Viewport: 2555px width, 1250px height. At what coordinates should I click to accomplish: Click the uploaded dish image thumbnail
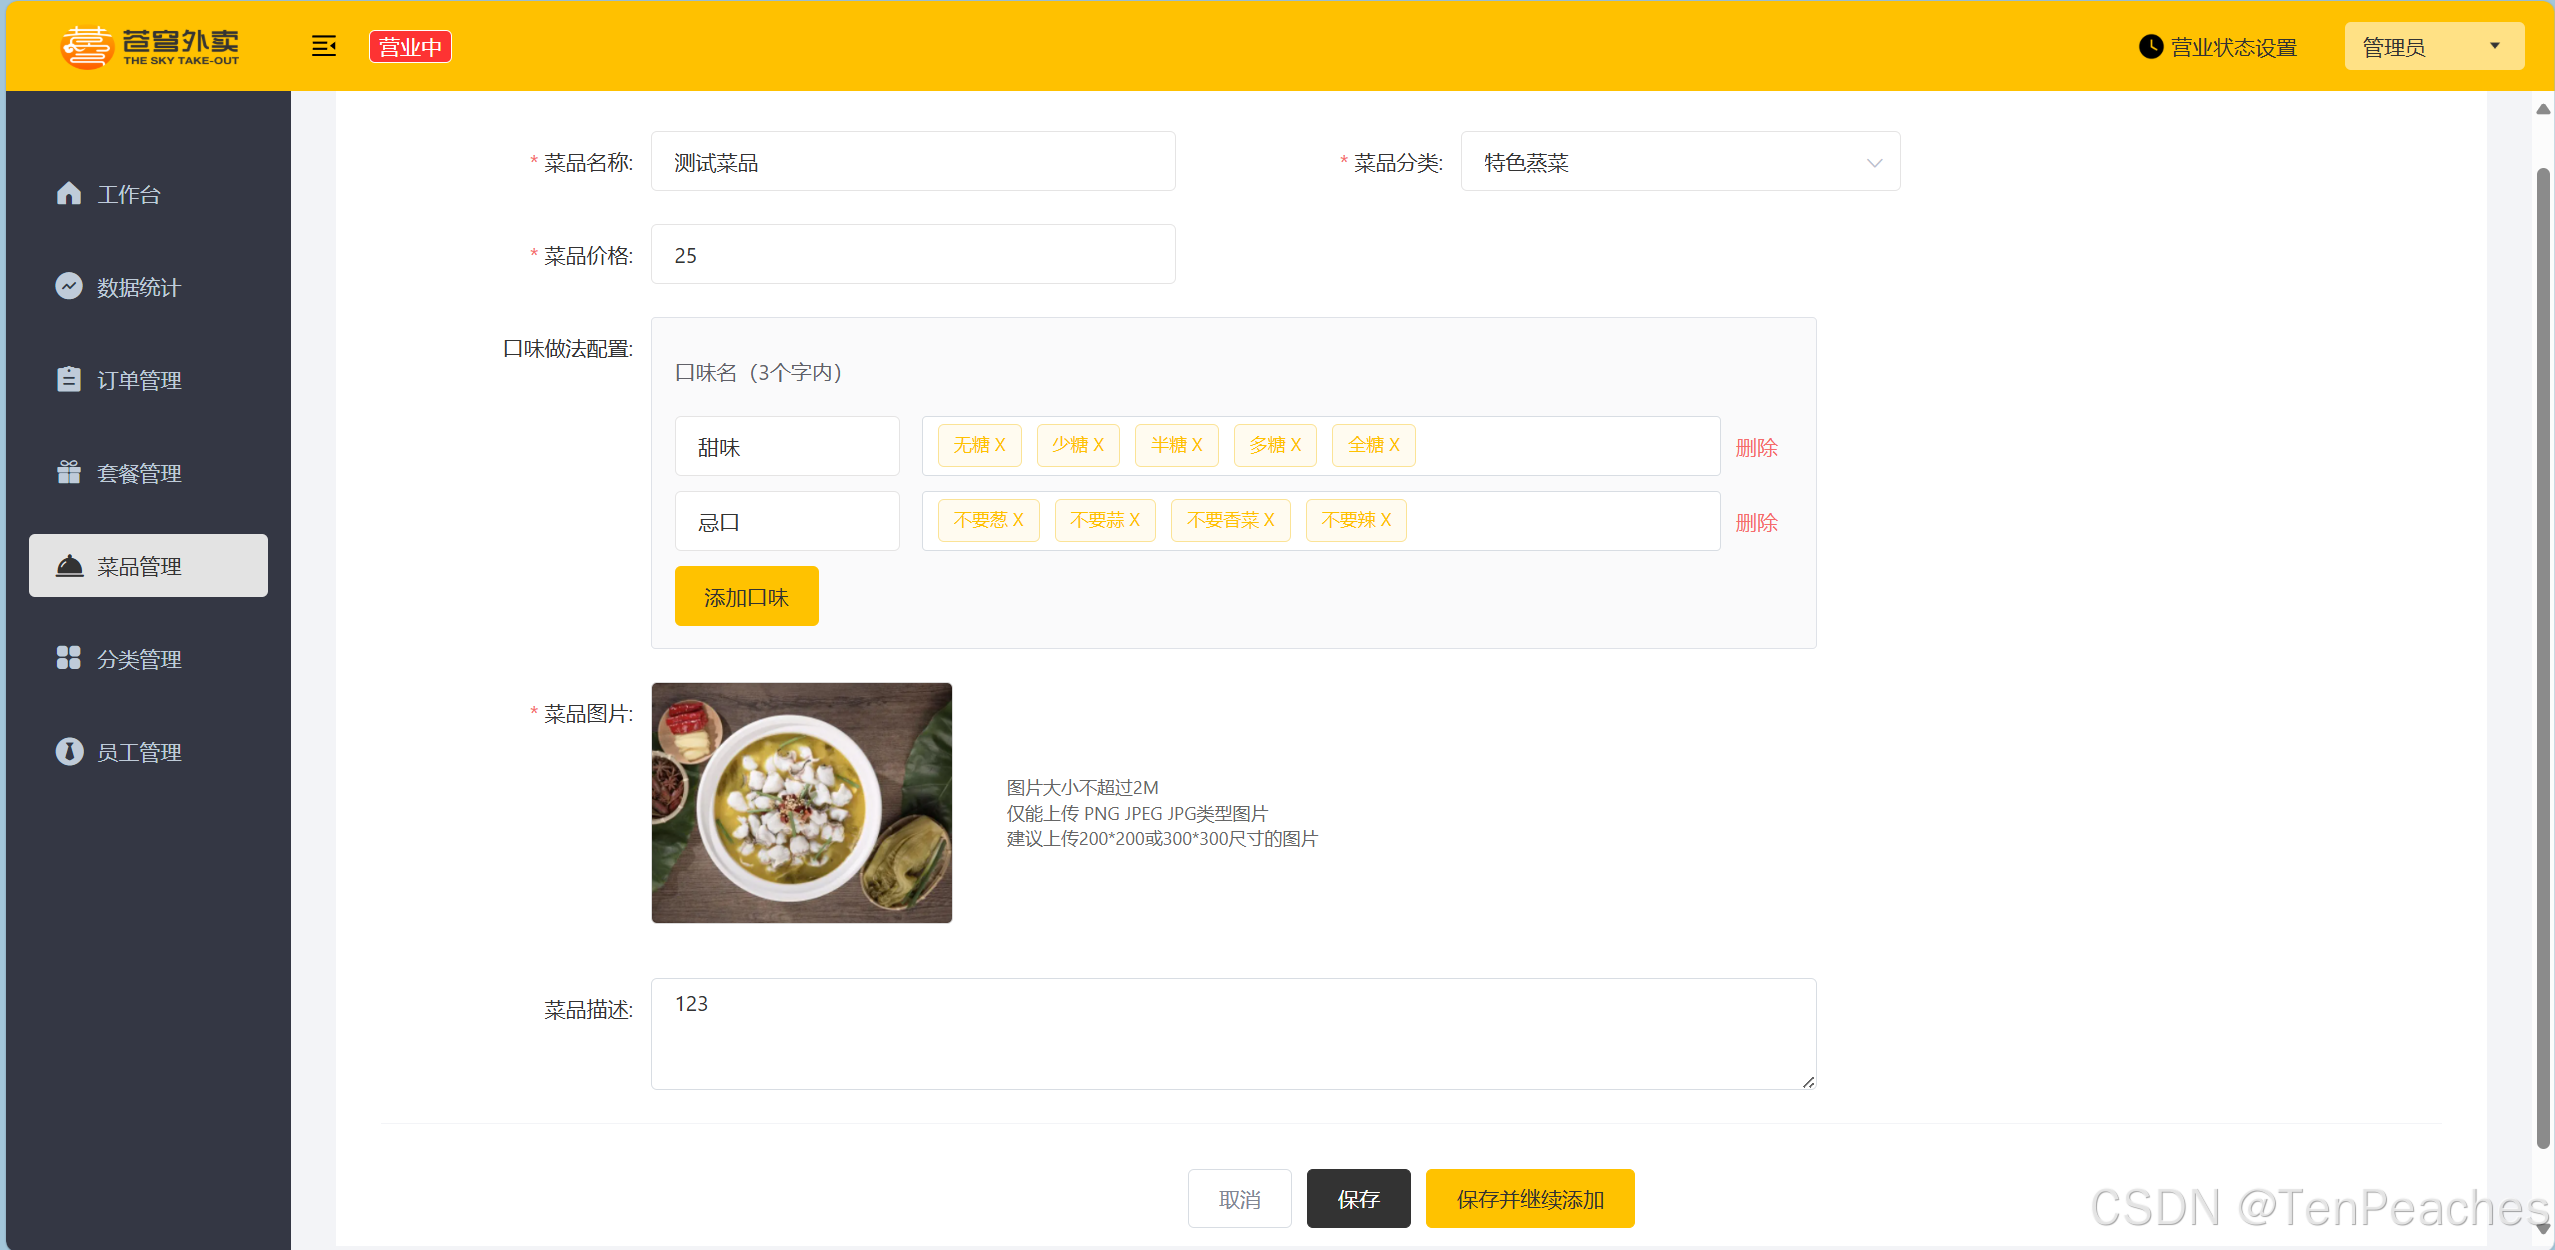(x=802, y=803)
